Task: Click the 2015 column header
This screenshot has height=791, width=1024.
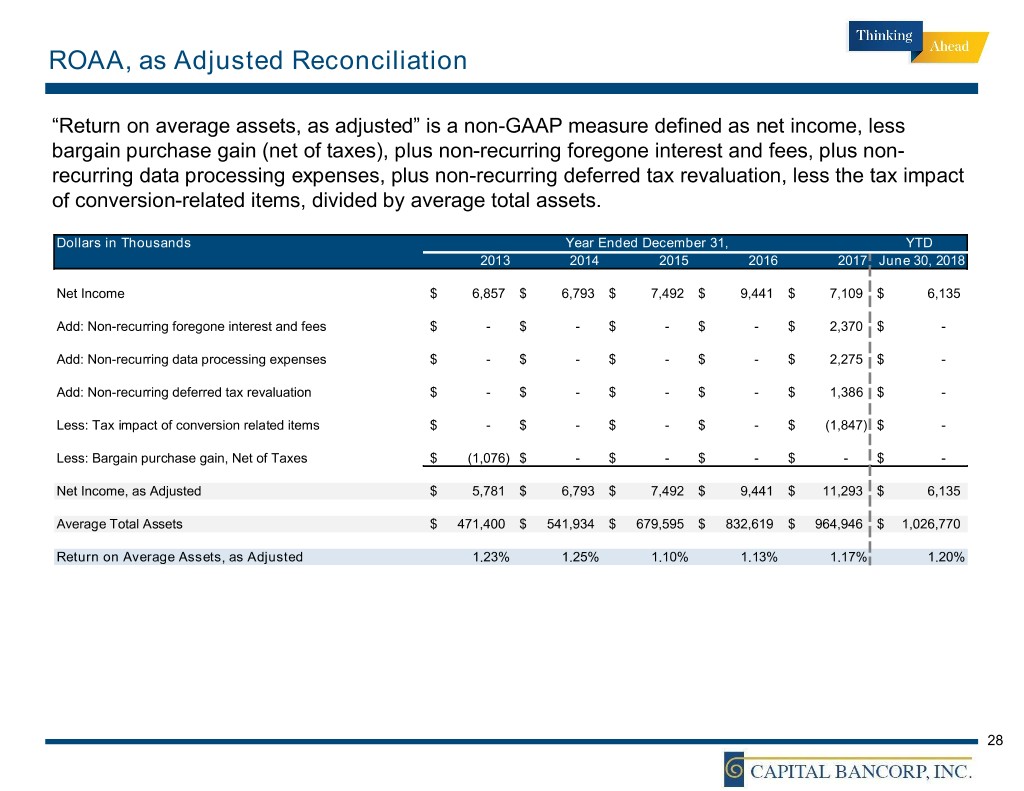Action: (x=673, y=260)
